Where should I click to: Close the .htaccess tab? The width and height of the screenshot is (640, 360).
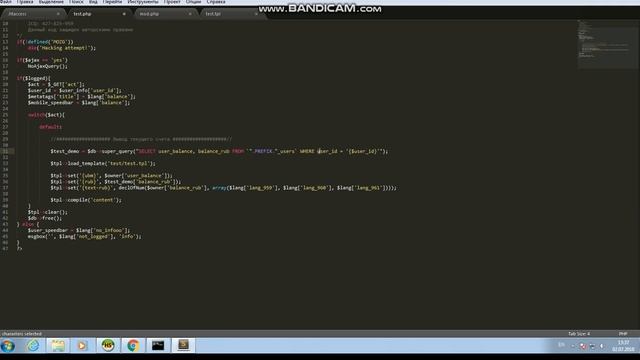click(58, 14)
